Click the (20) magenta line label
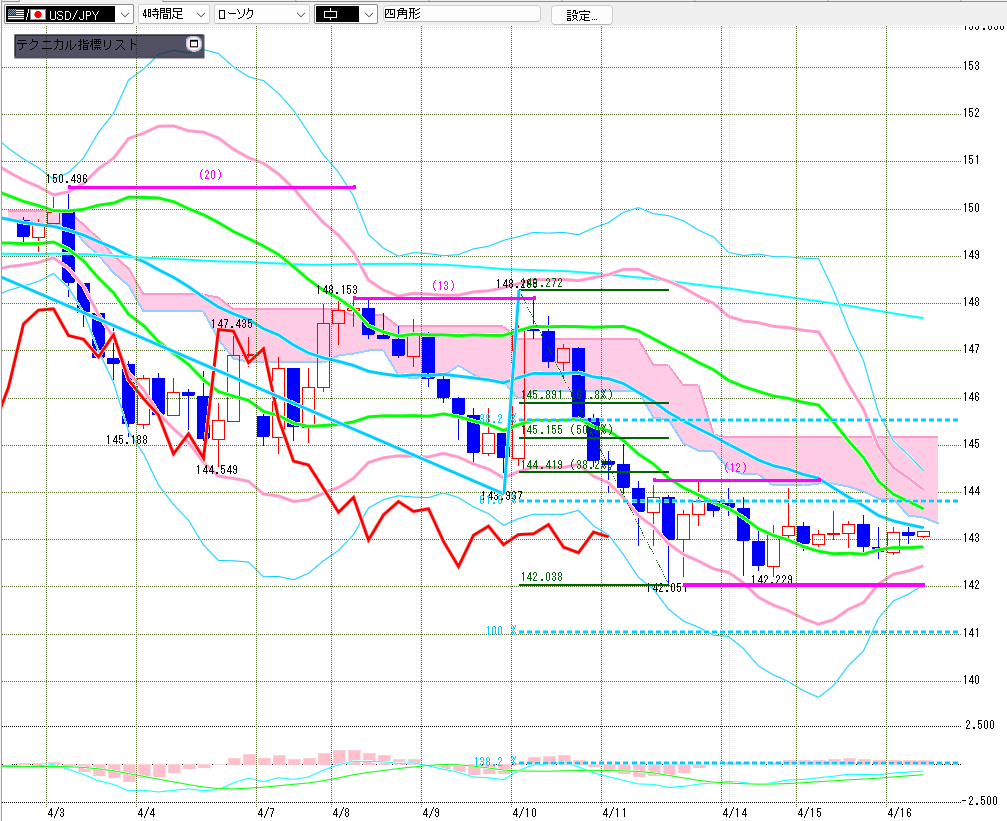 tap(211, 174)
